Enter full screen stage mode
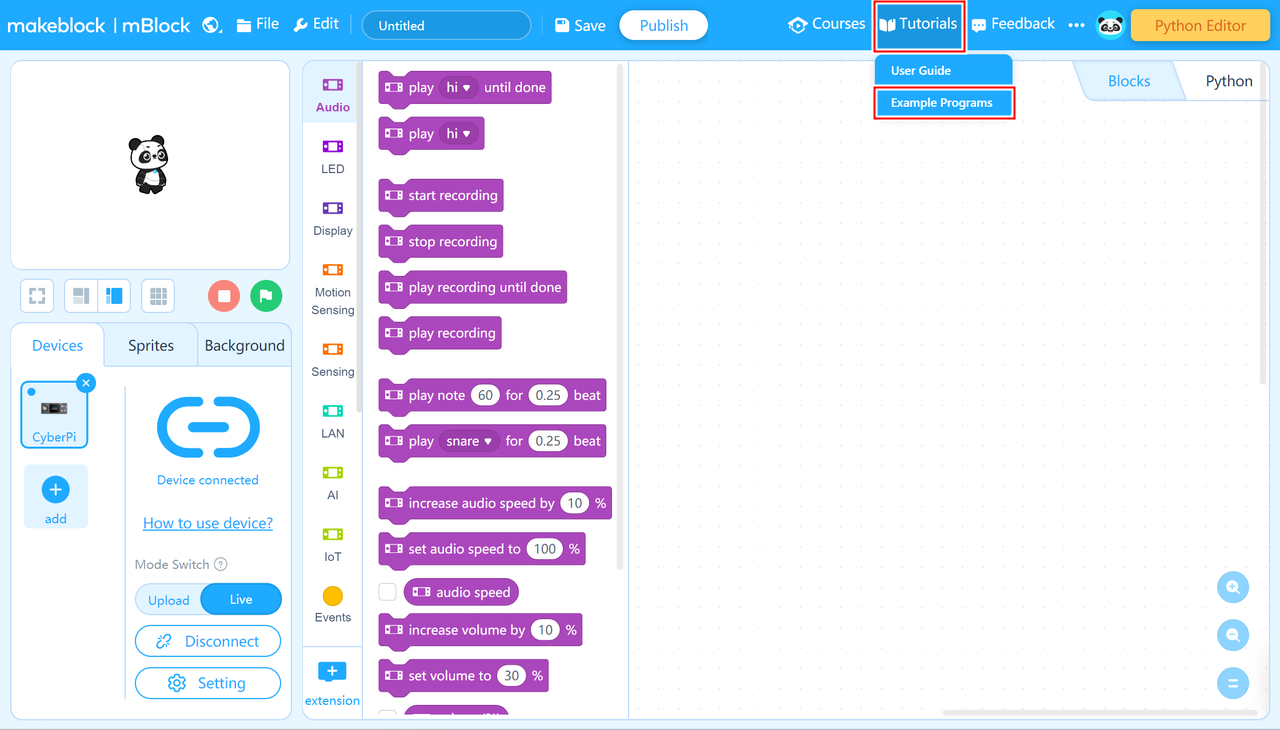The height and width of the screenshot is (730, 1280). click(37, 296)
